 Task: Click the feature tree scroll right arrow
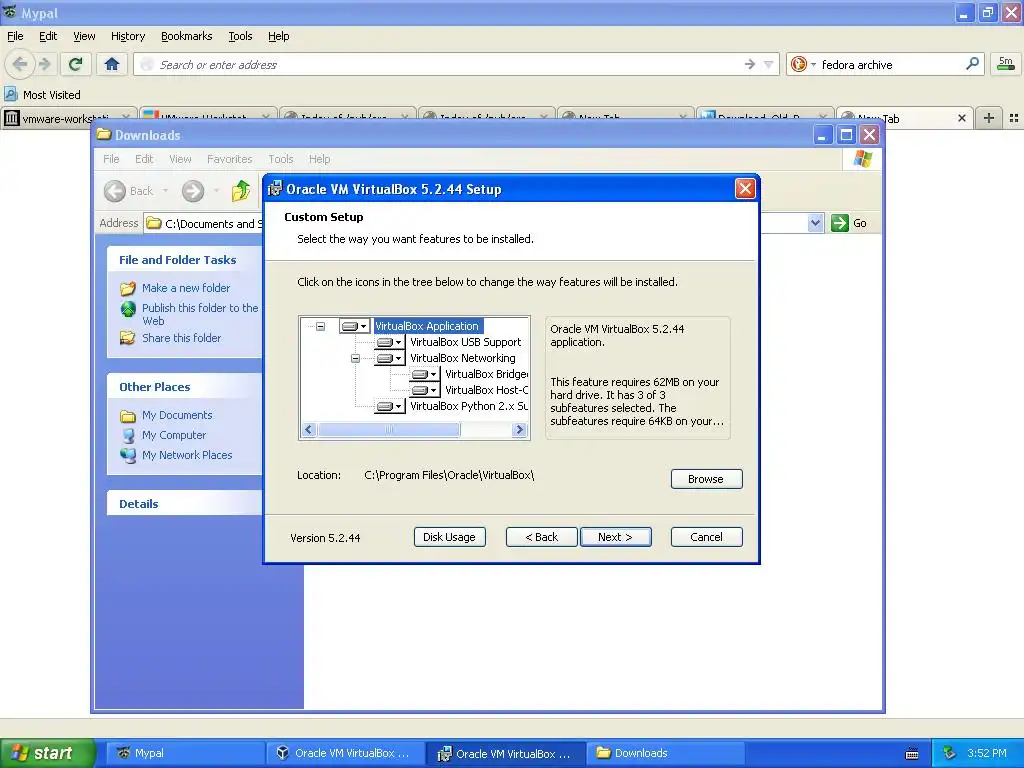[520, 430]
